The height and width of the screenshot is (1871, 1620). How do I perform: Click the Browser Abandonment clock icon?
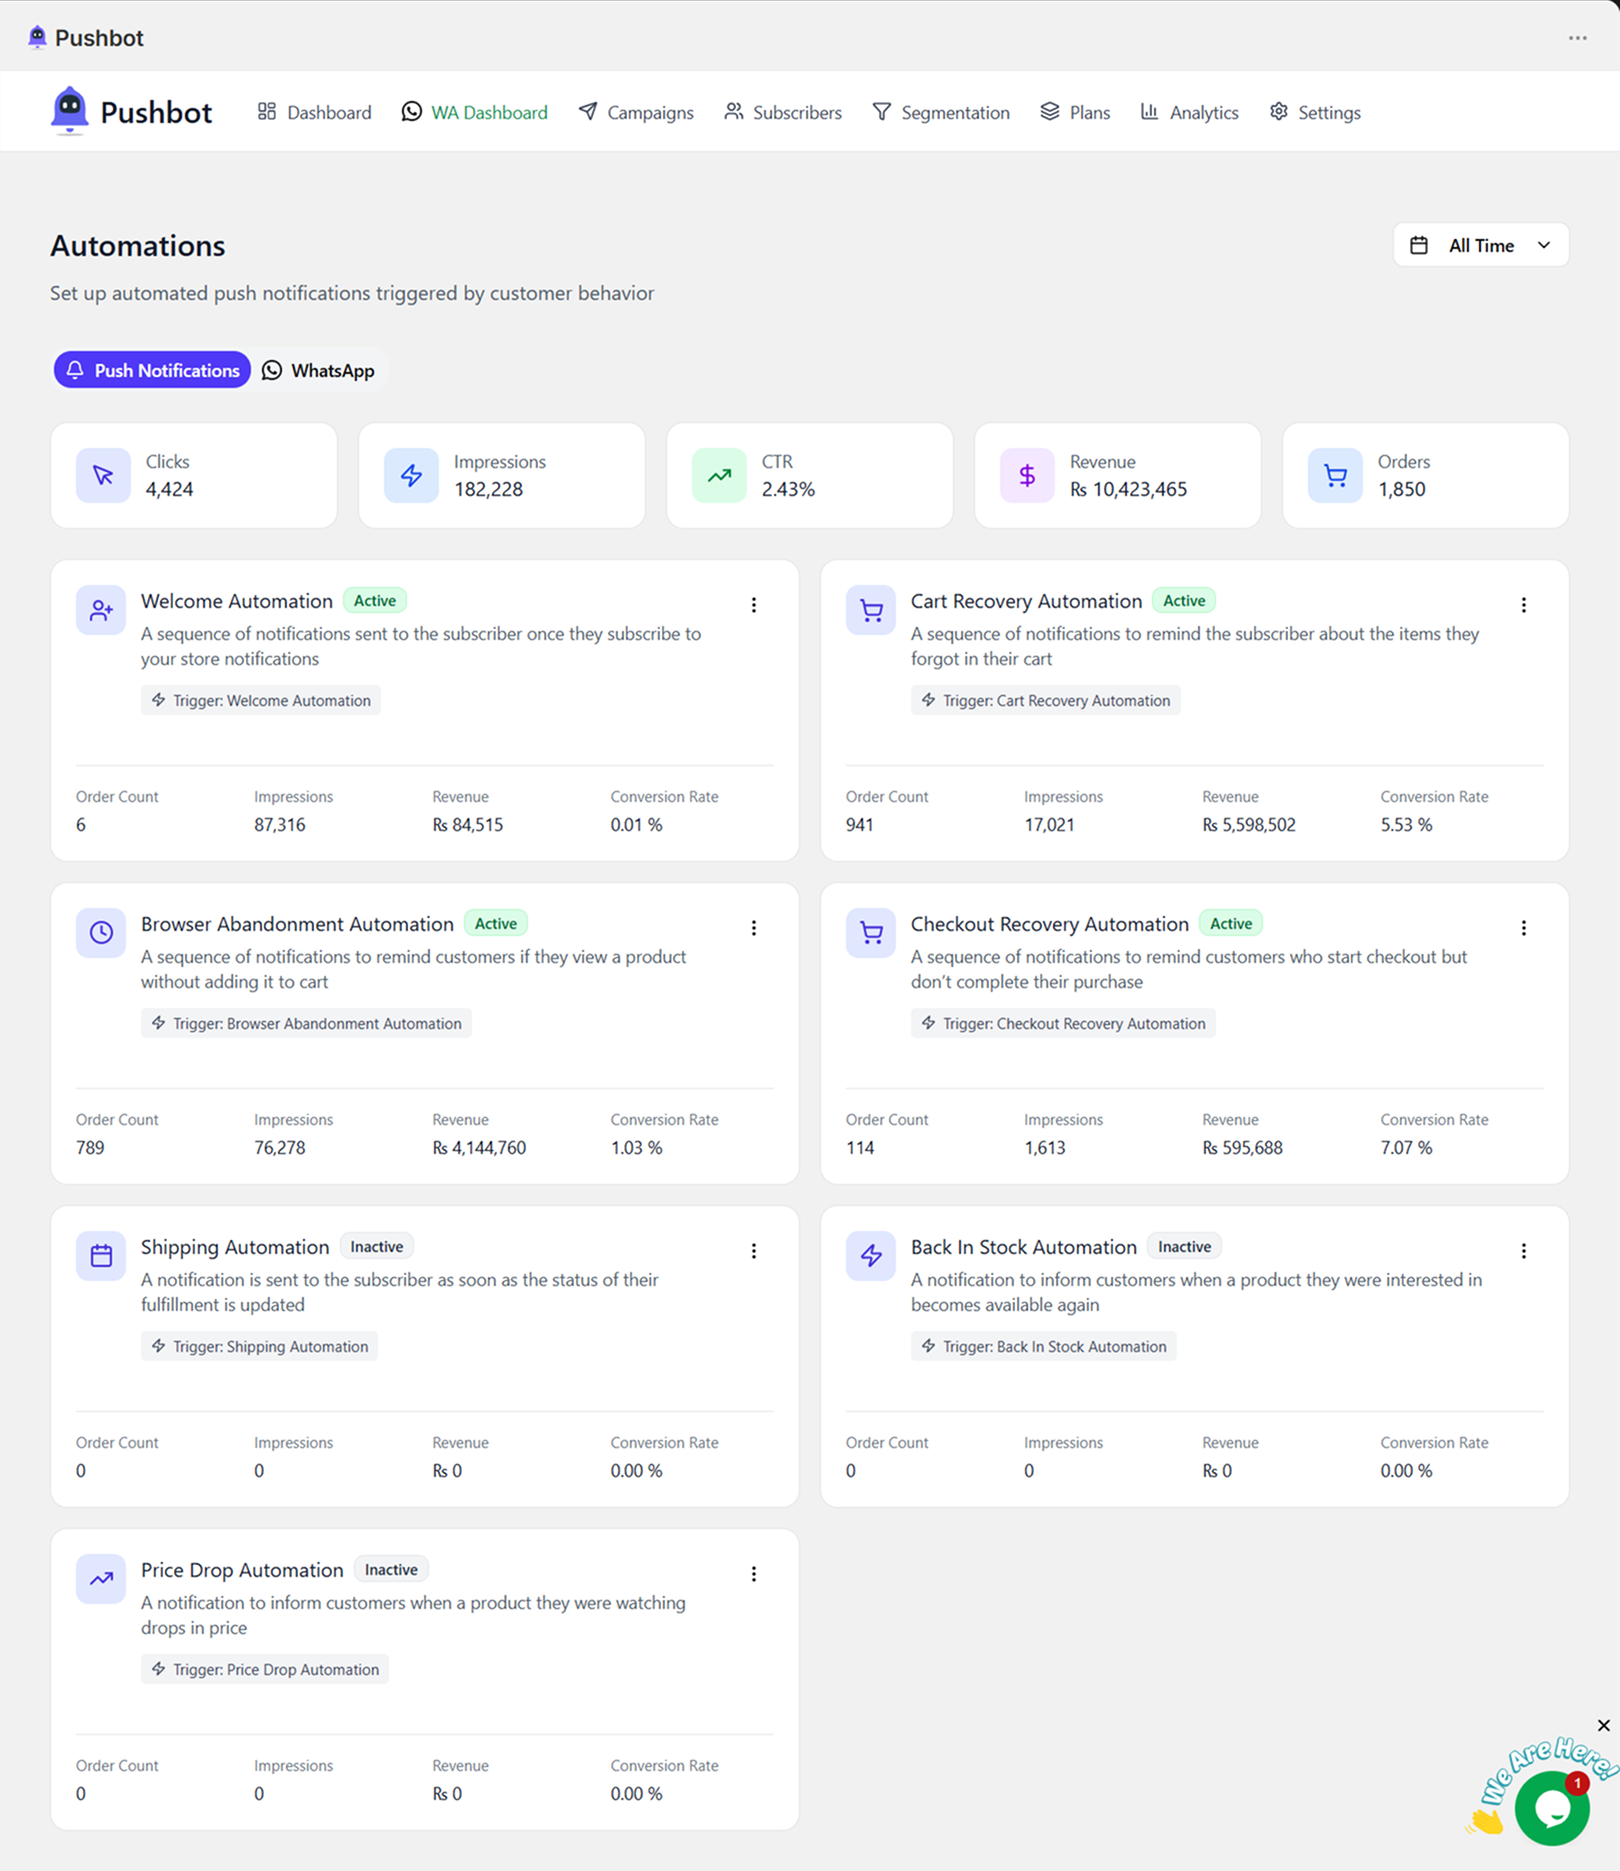[x=101, y=933]
